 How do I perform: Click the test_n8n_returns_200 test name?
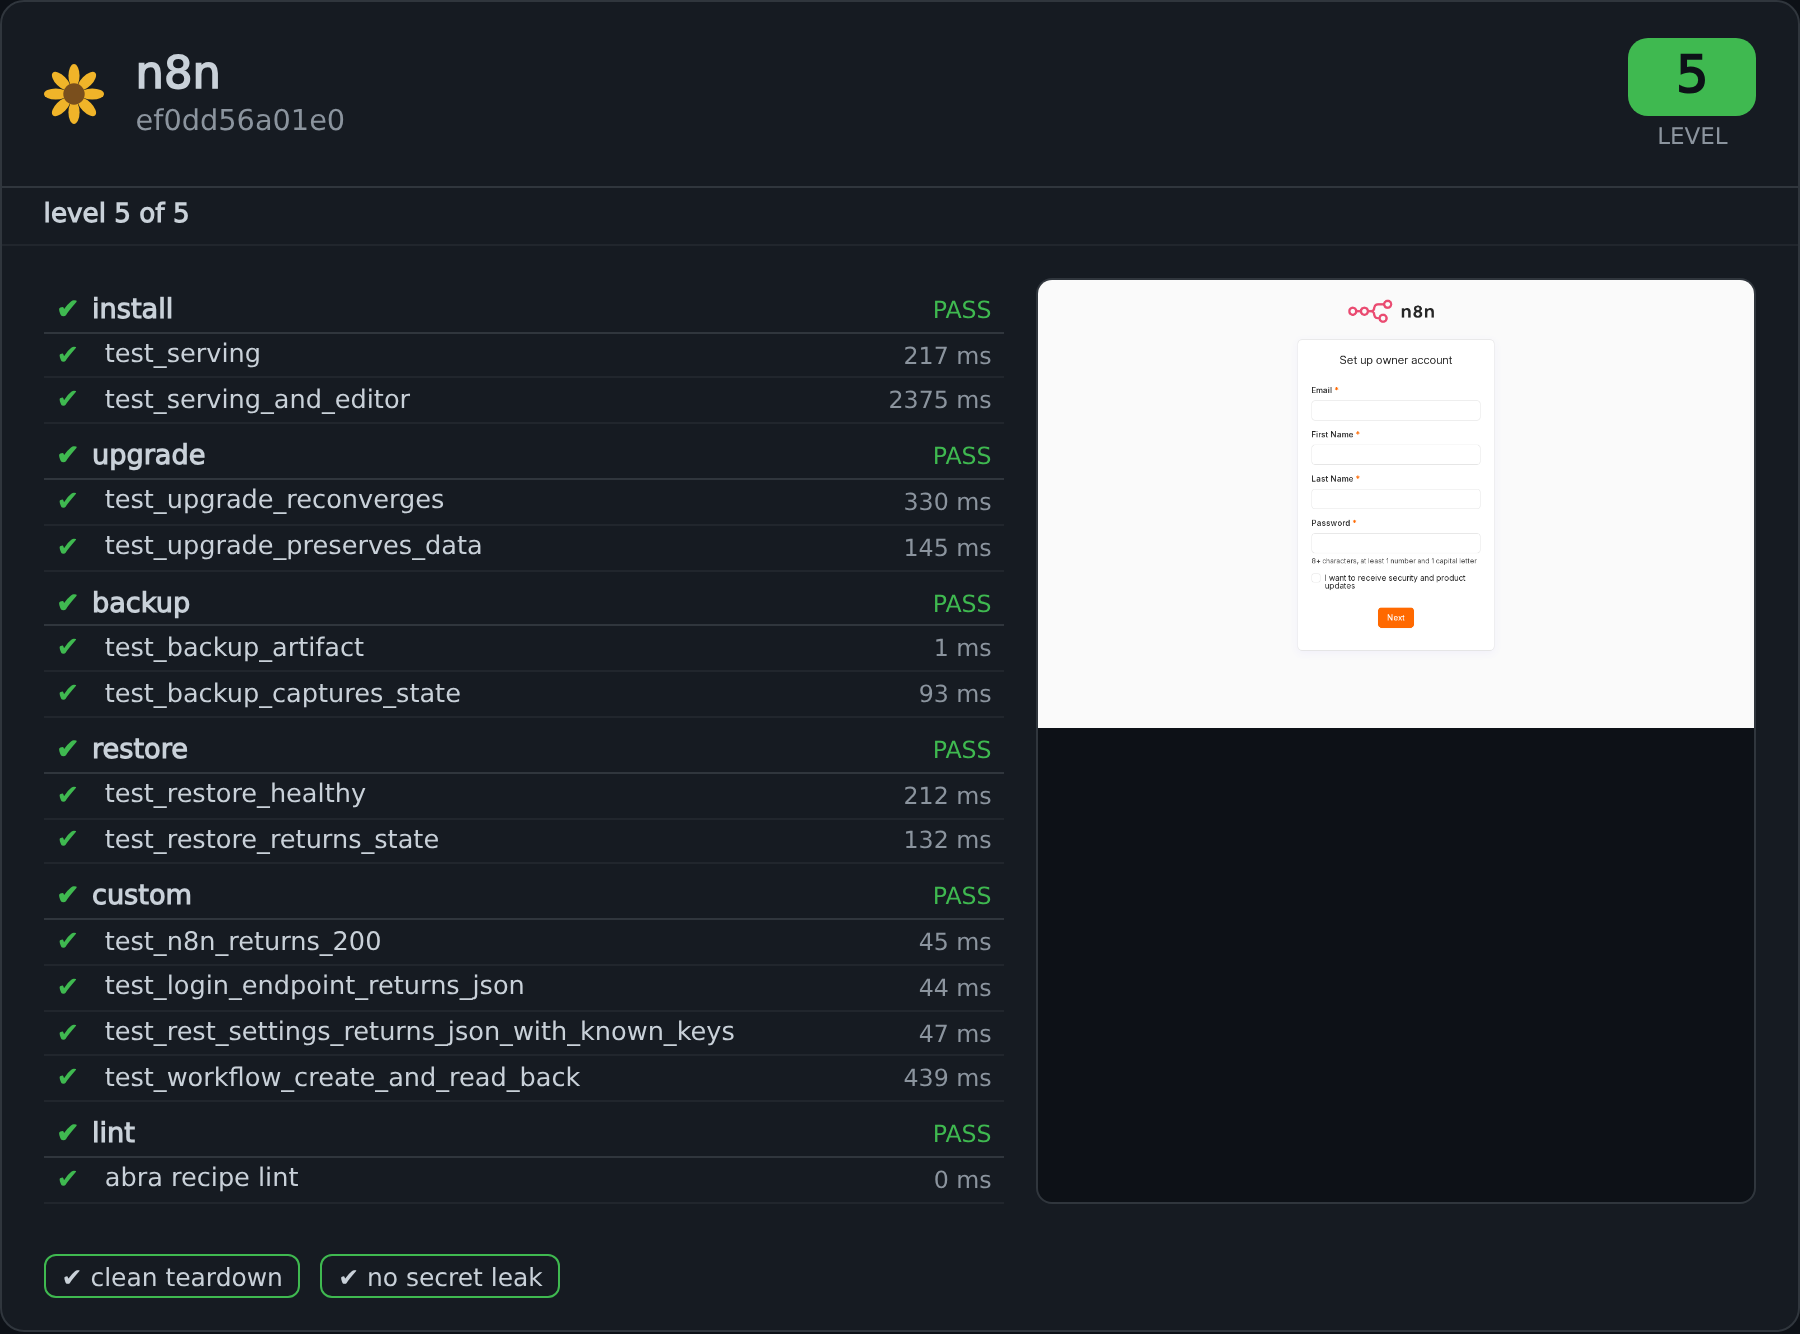click(x=243, y=942)
